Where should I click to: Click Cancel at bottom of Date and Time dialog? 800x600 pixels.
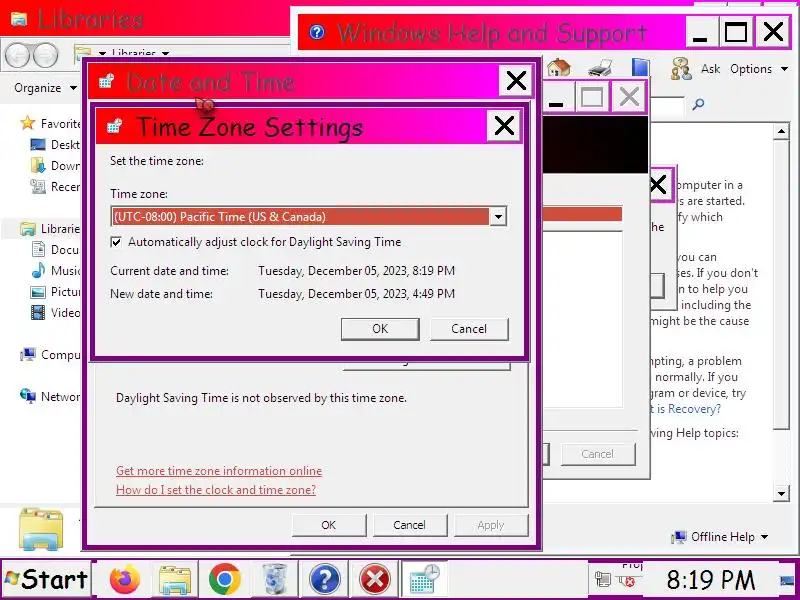409,525
